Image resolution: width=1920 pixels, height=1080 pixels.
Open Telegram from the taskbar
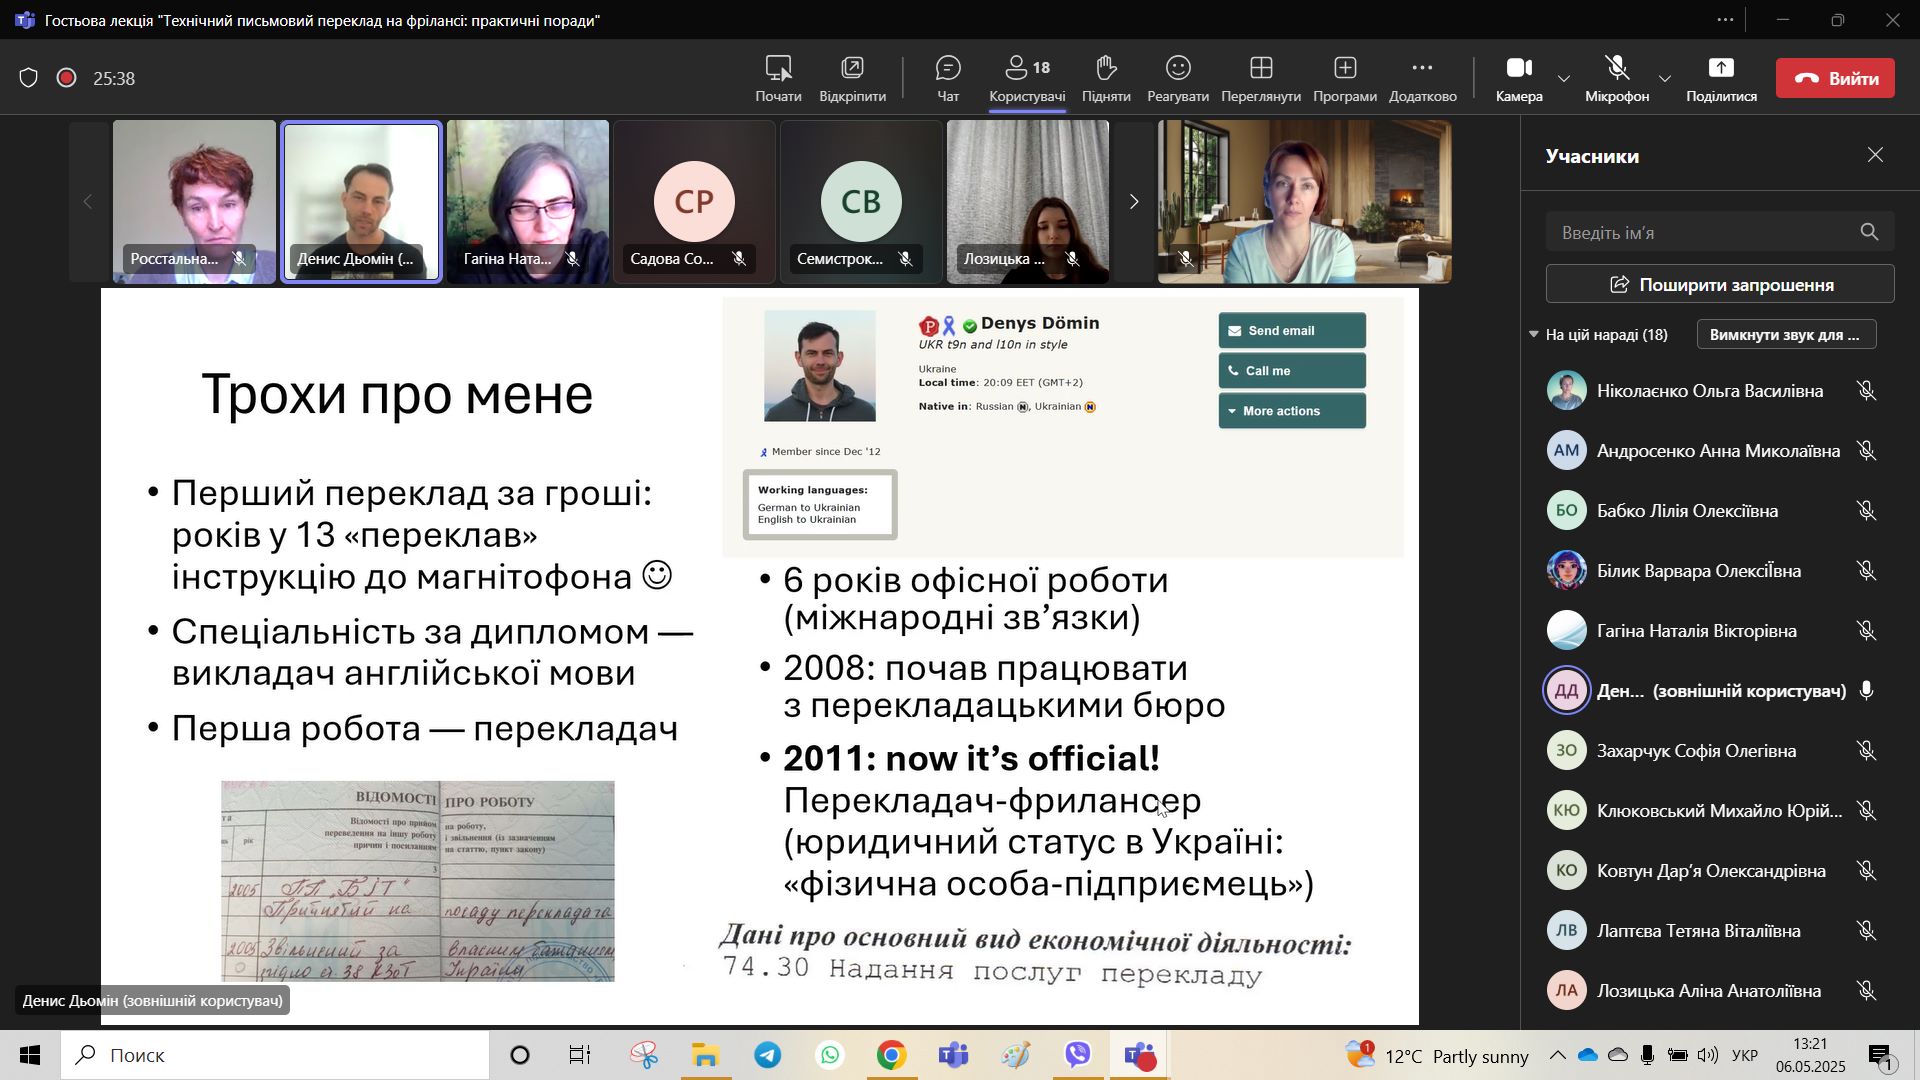point(768,1056)
